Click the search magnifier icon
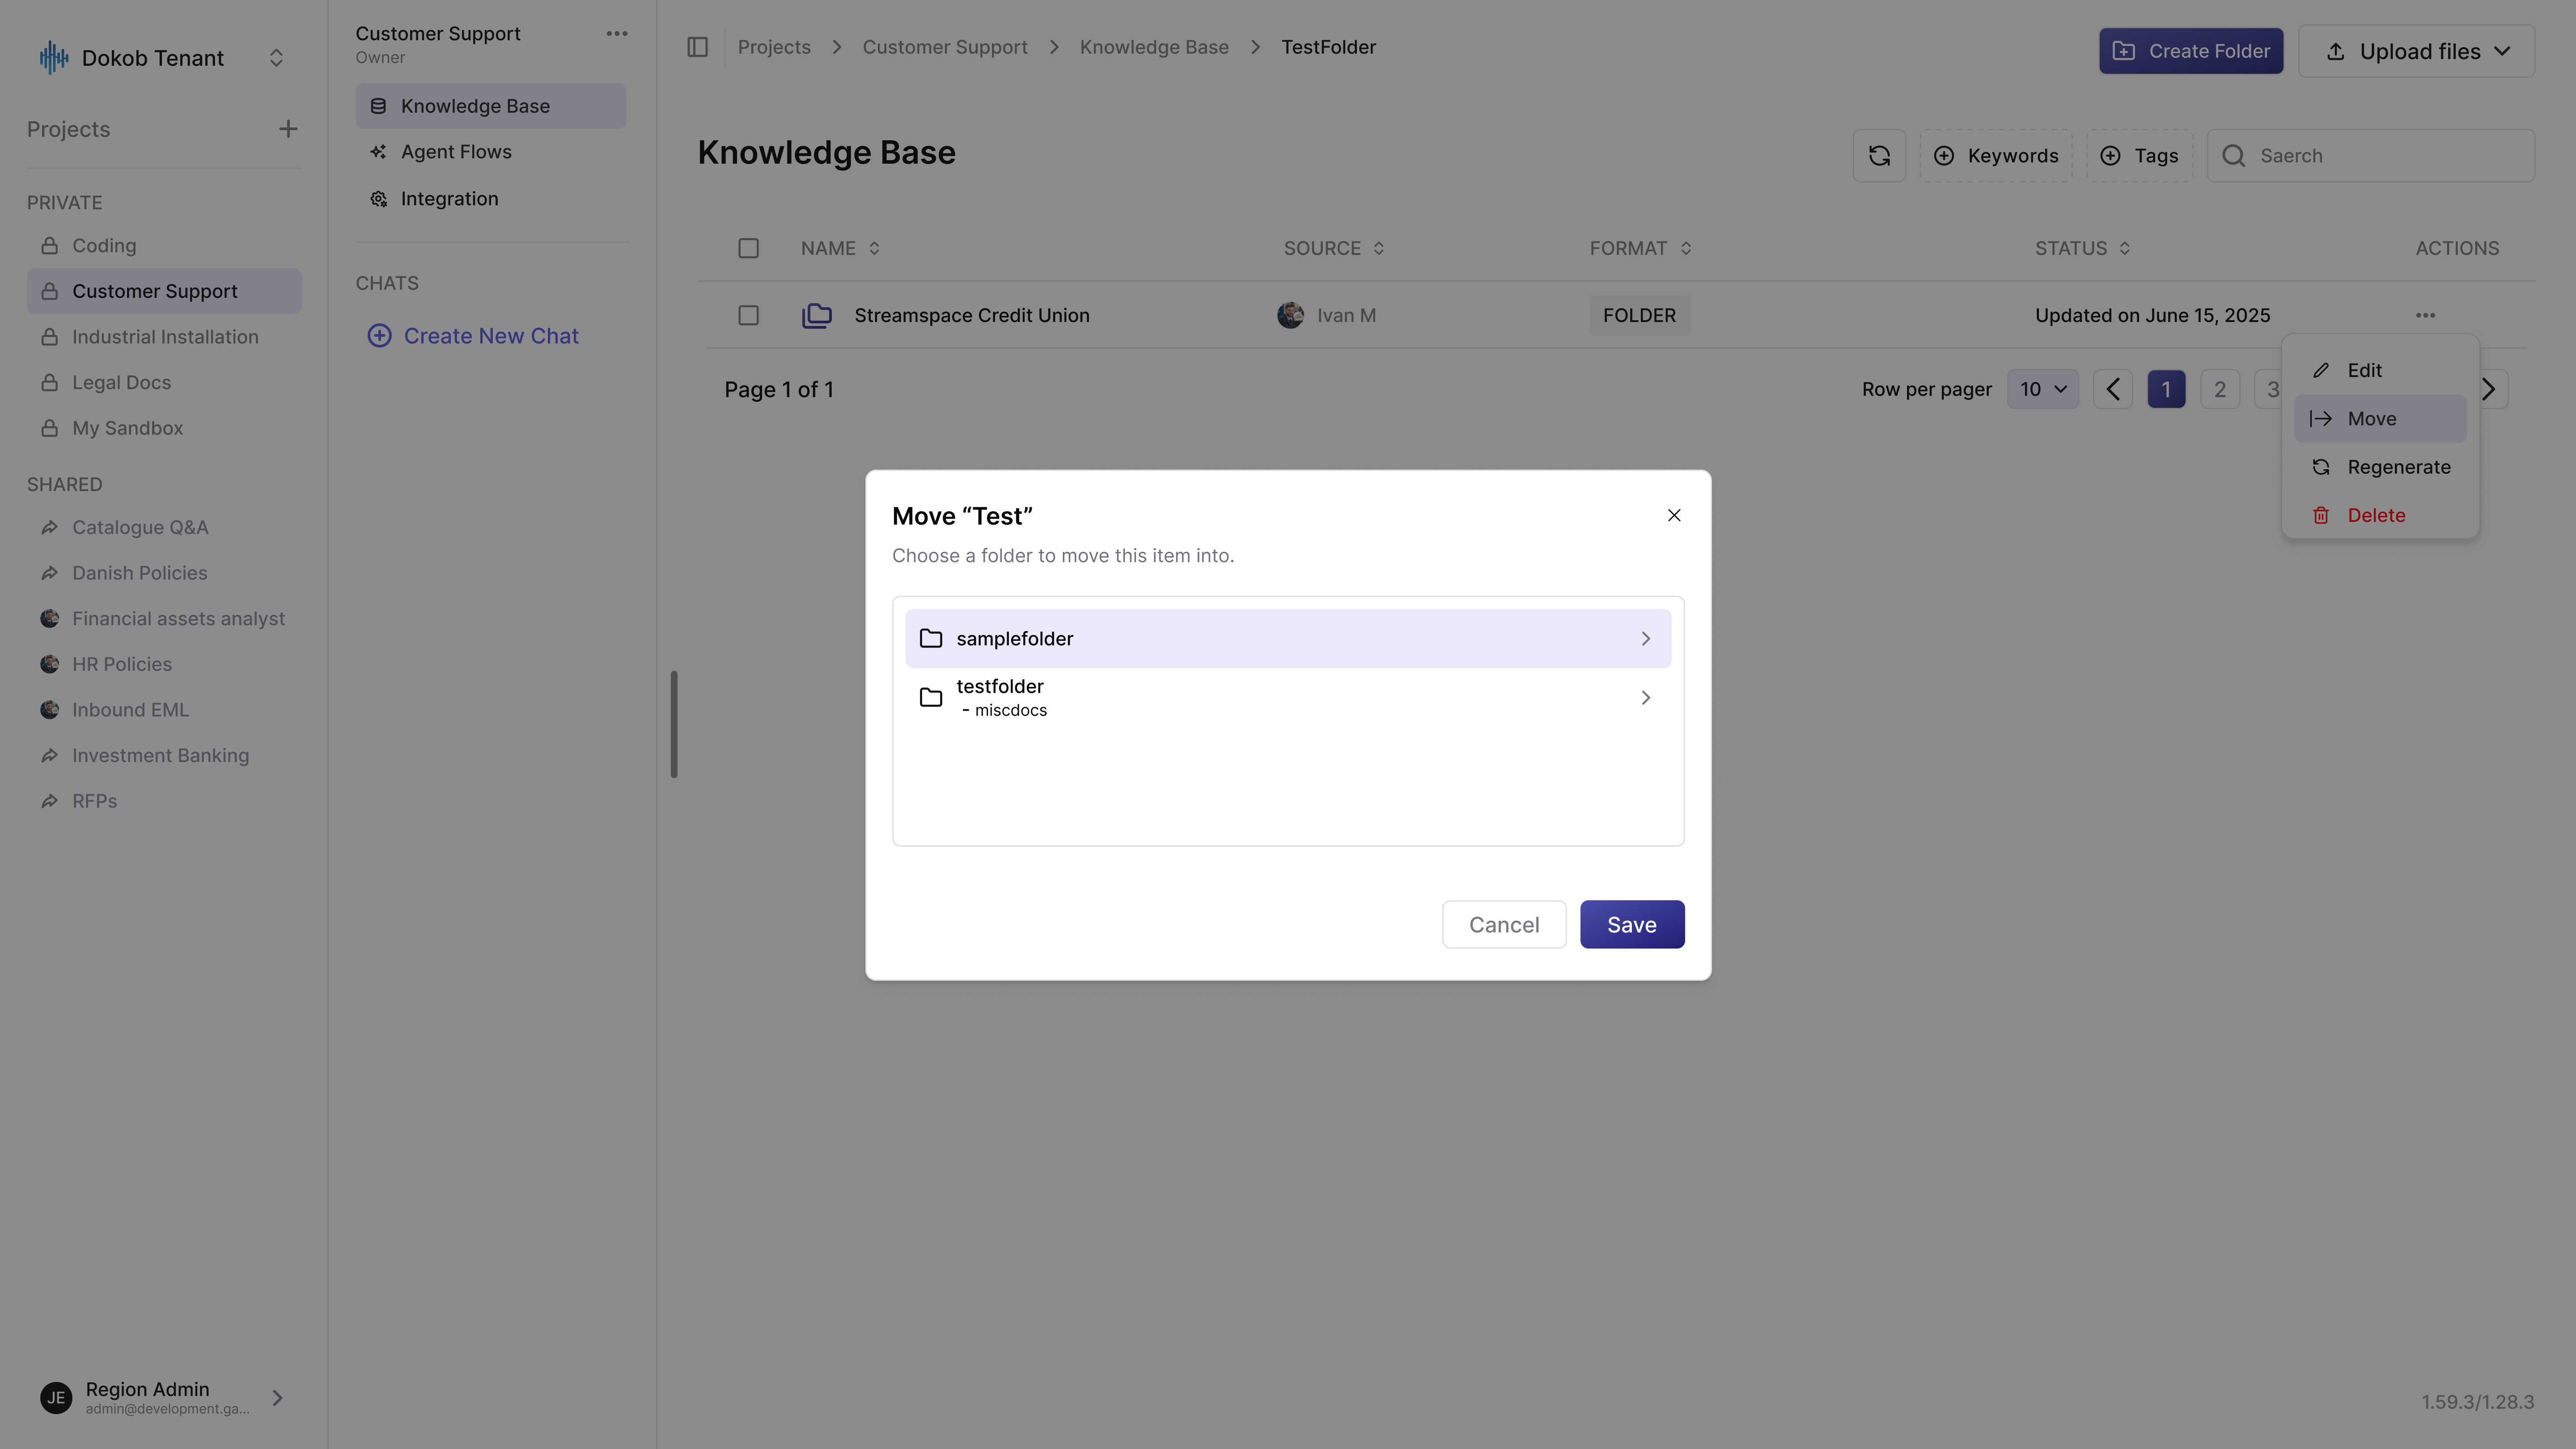This screenshot has width=2576, height=1449. (2233, 156)
